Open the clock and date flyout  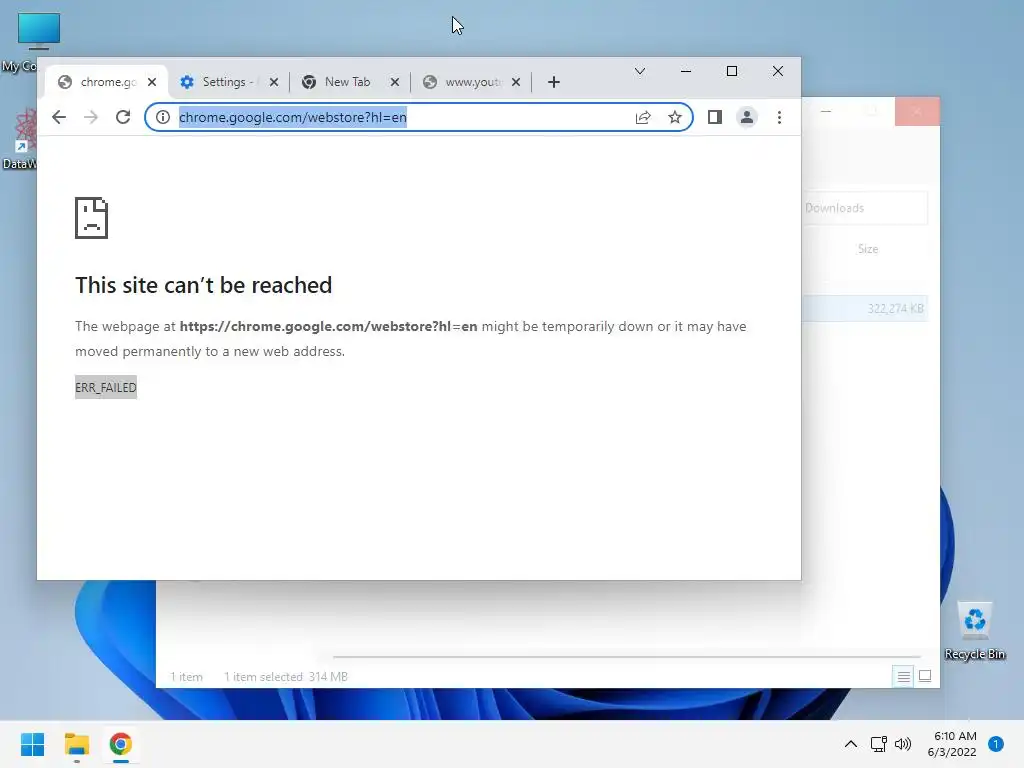click(x=952, y=744)
